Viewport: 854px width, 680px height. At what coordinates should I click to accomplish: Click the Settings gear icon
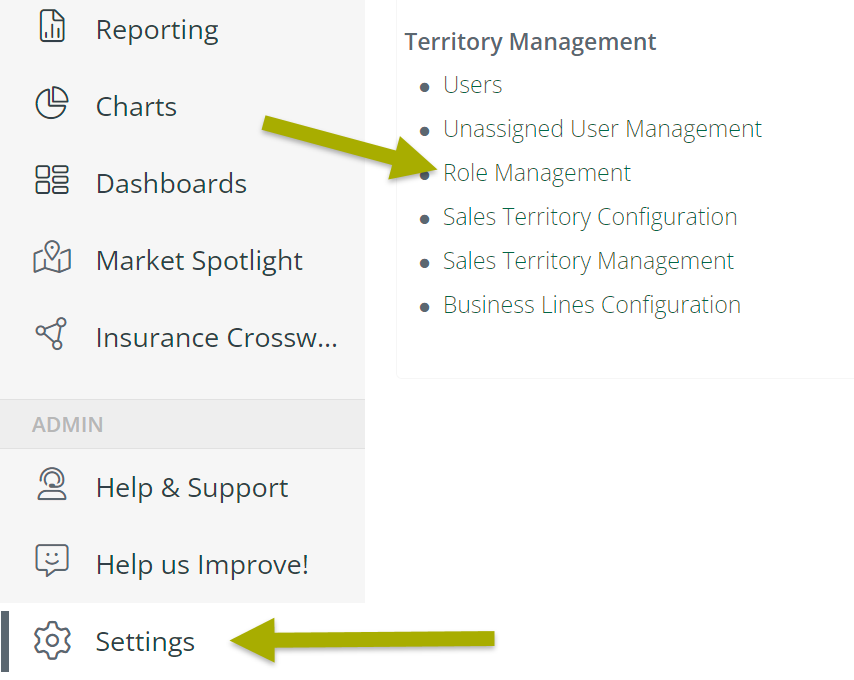point(52,641)
